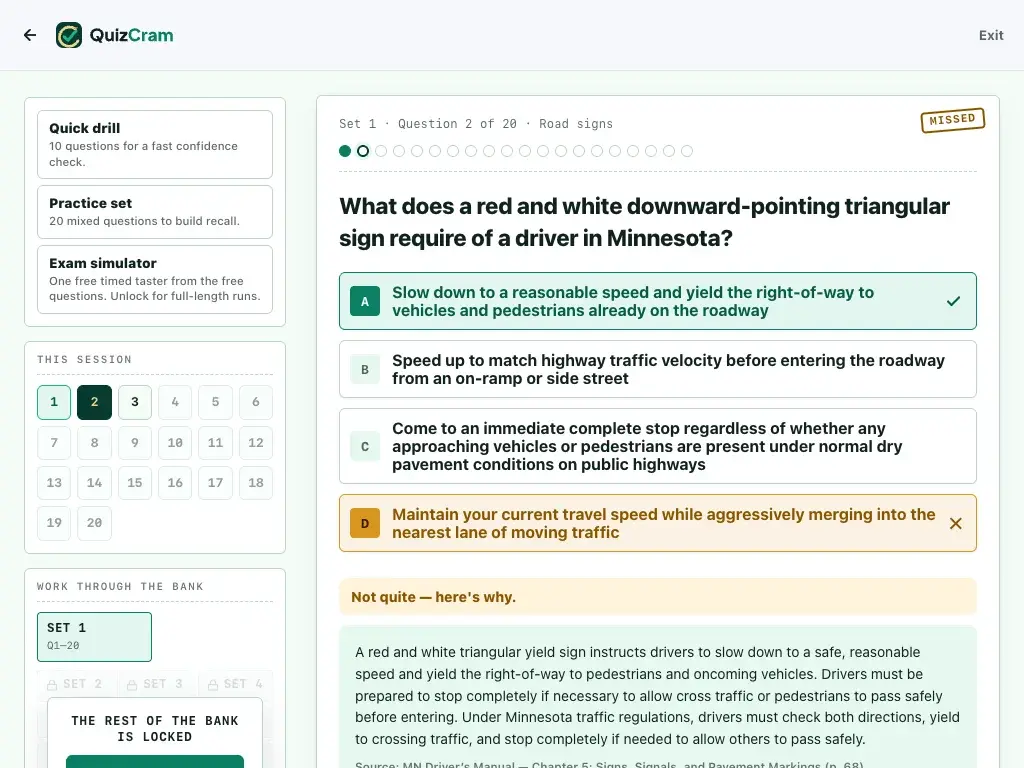Select answer A about yielding right-of-way
This screenshot has height=768, width=1024.
[x=658, y=301]
